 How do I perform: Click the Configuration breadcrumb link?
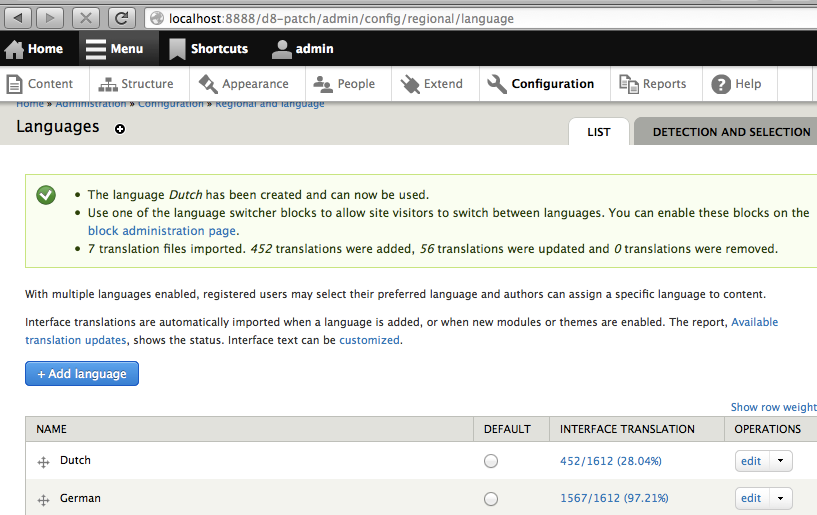[x=171, y=104]
